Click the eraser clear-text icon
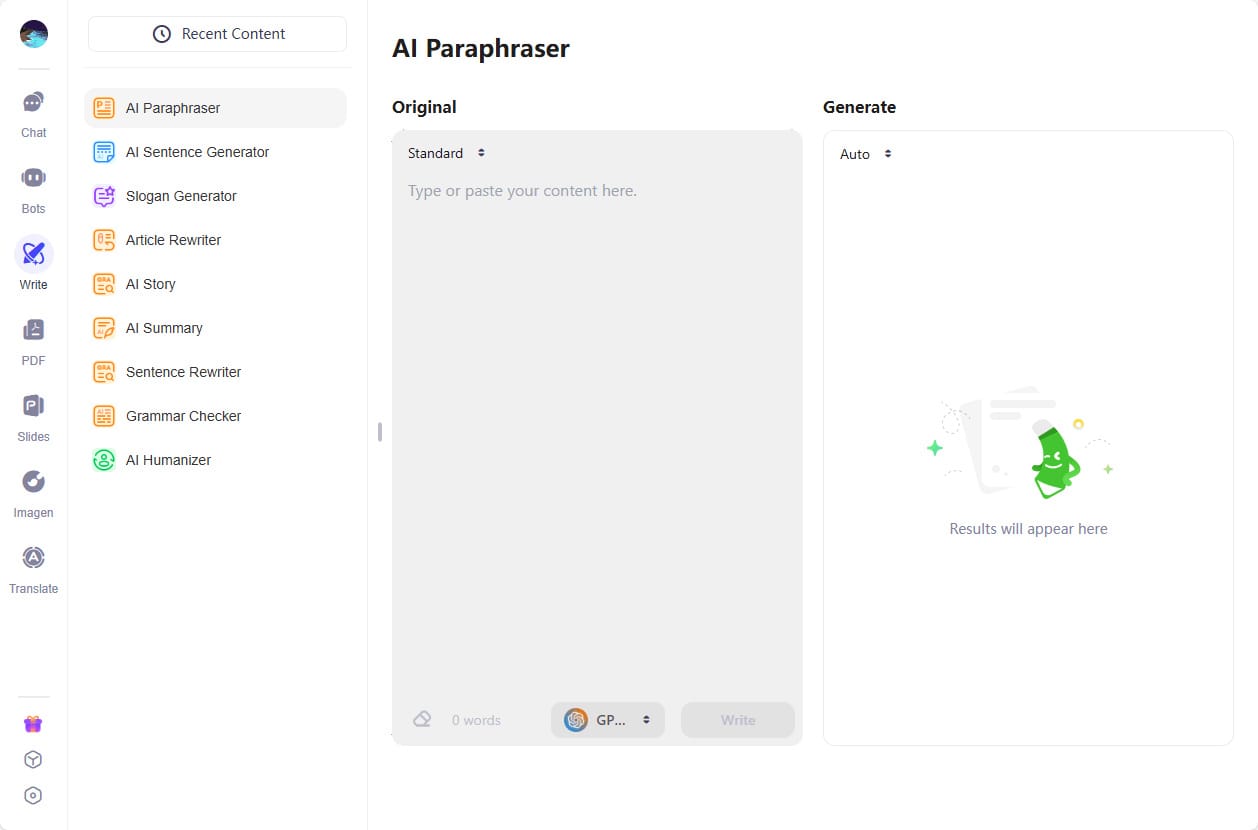The image size is (1258, 830). click(422, 719)
